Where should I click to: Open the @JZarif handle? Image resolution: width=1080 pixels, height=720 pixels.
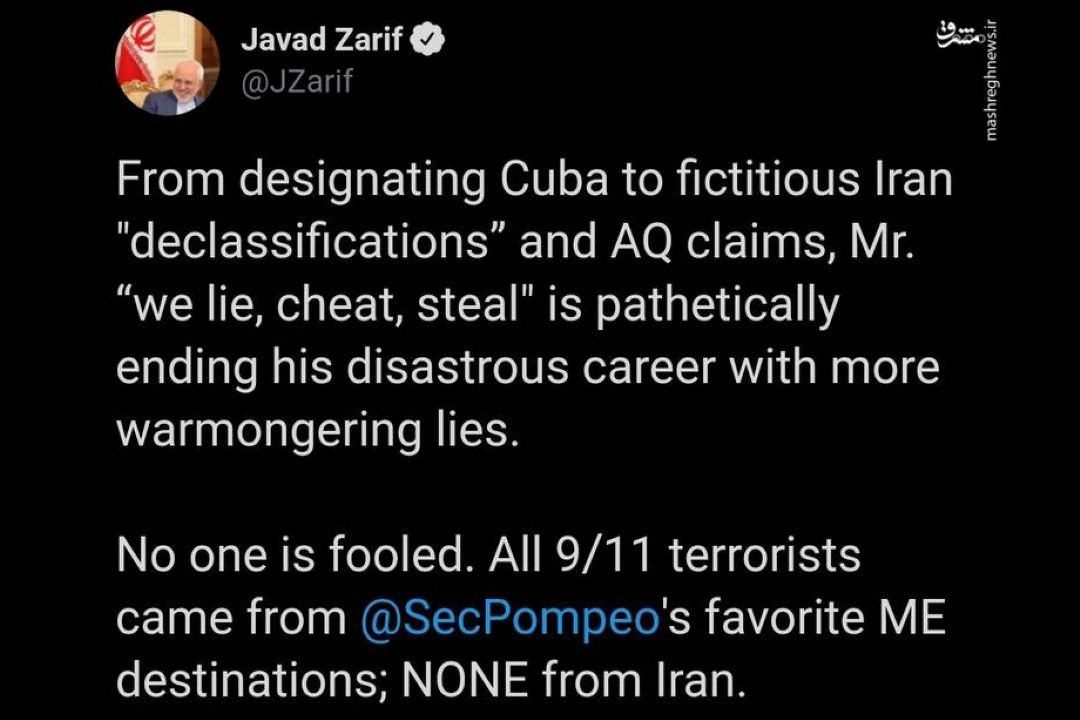pos(297,81)
